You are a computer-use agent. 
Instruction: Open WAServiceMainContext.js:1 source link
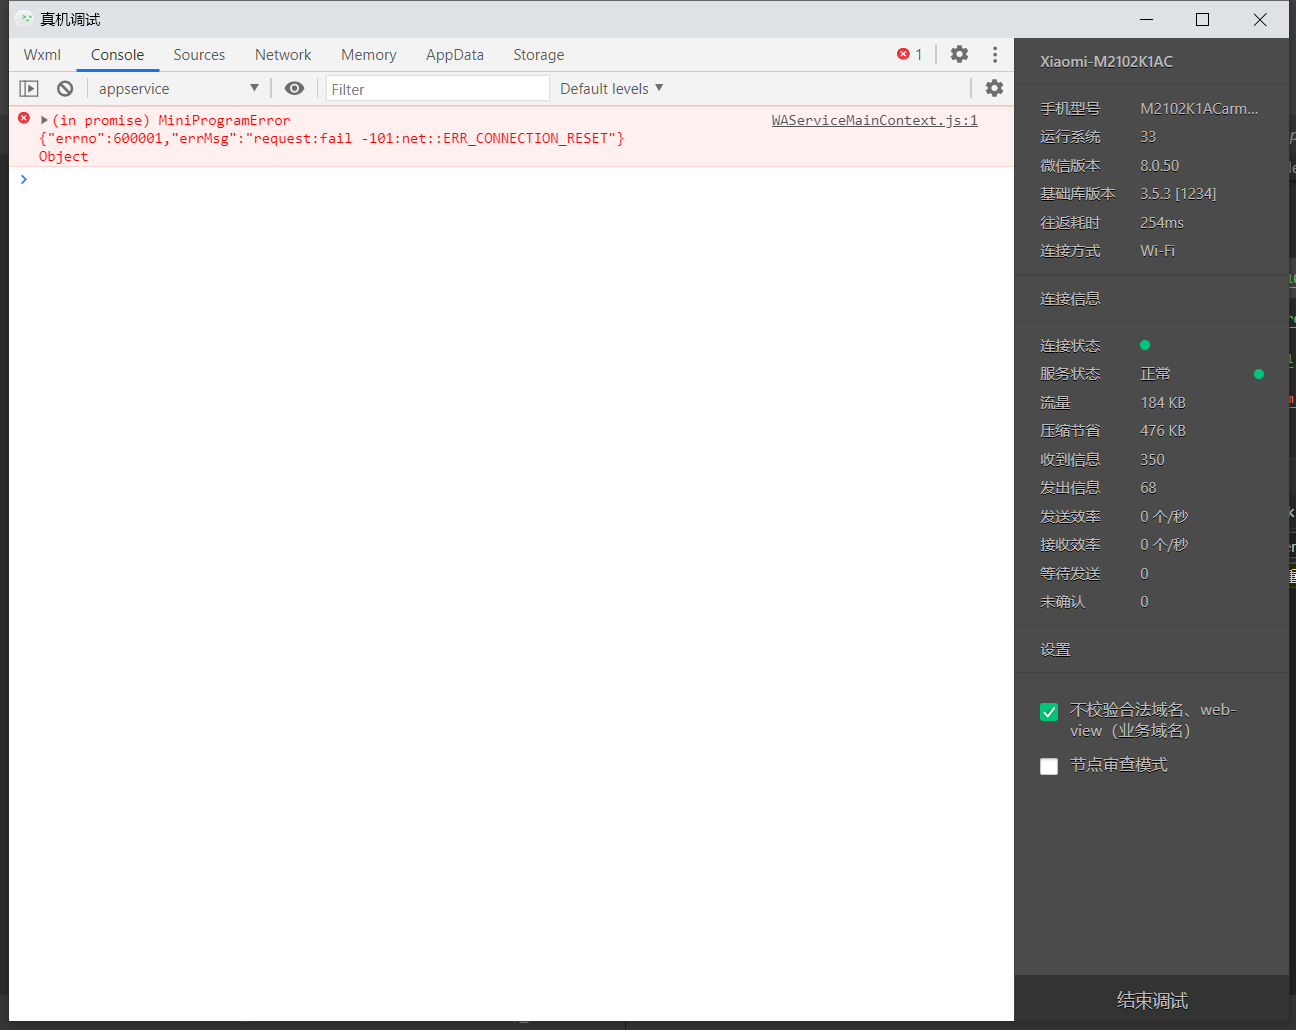(874, 120)
